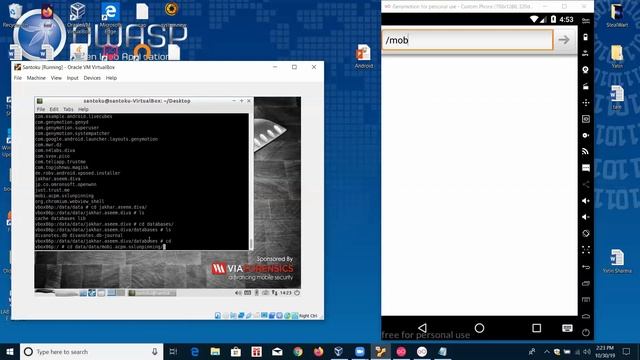Open the terminal's File menu
This screenshot has height=360, width=640.
tap(41, 109)
